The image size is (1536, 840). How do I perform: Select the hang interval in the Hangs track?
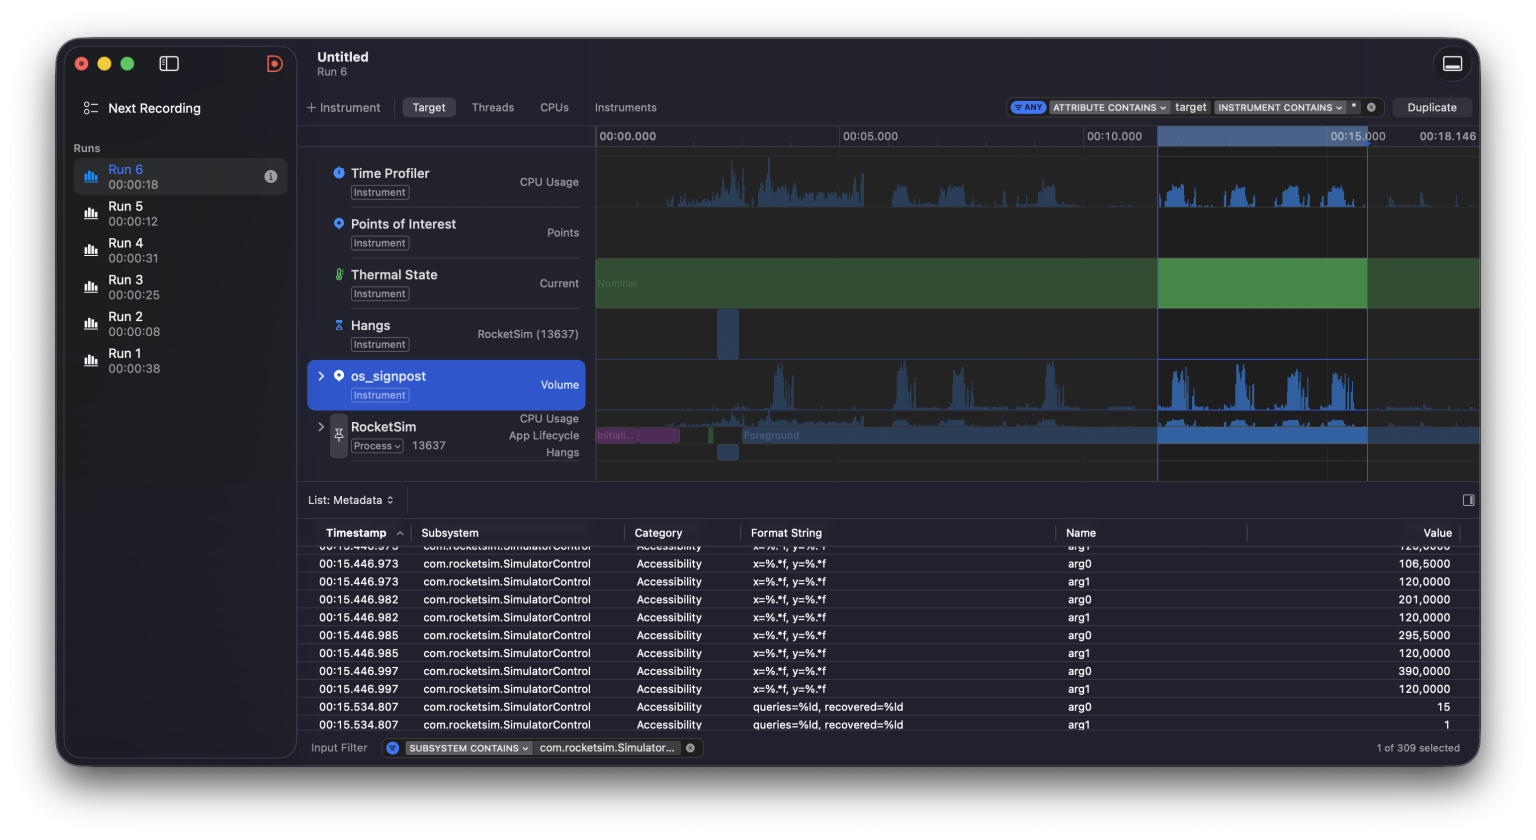(728, 334)
